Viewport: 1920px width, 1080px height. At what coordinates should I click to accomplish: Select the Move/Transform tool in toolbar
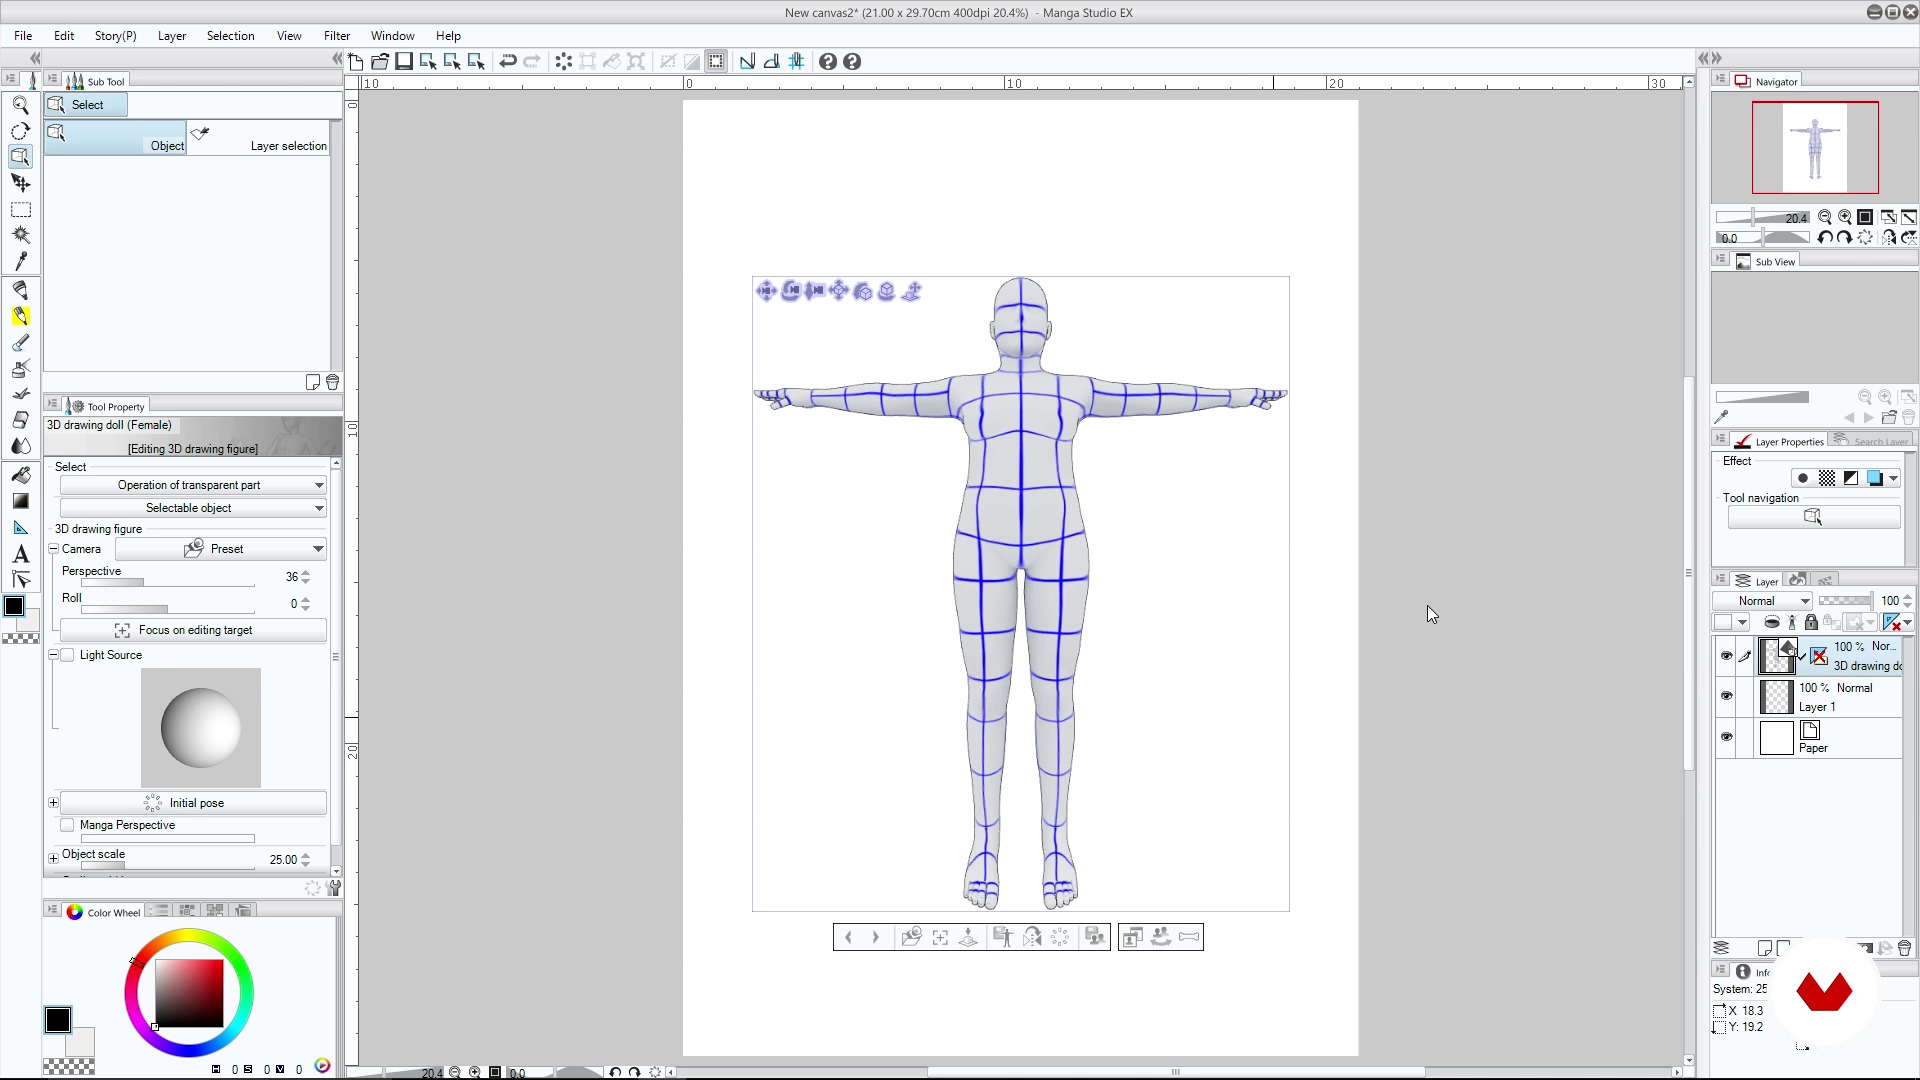pos(20,183)
